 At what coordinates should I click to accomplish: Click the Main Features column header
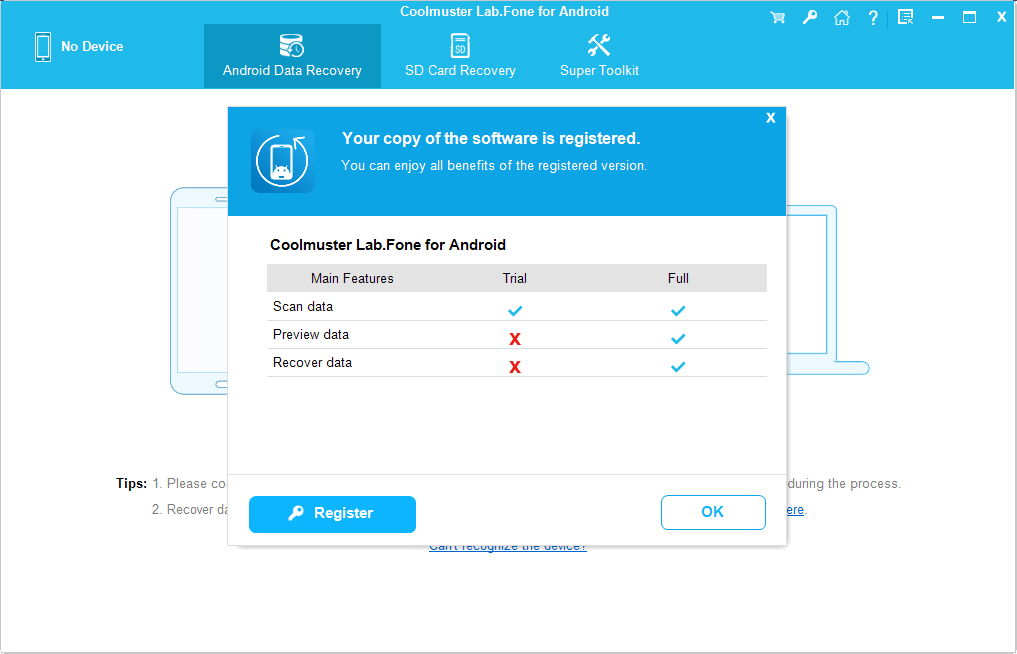pos(352,278)
